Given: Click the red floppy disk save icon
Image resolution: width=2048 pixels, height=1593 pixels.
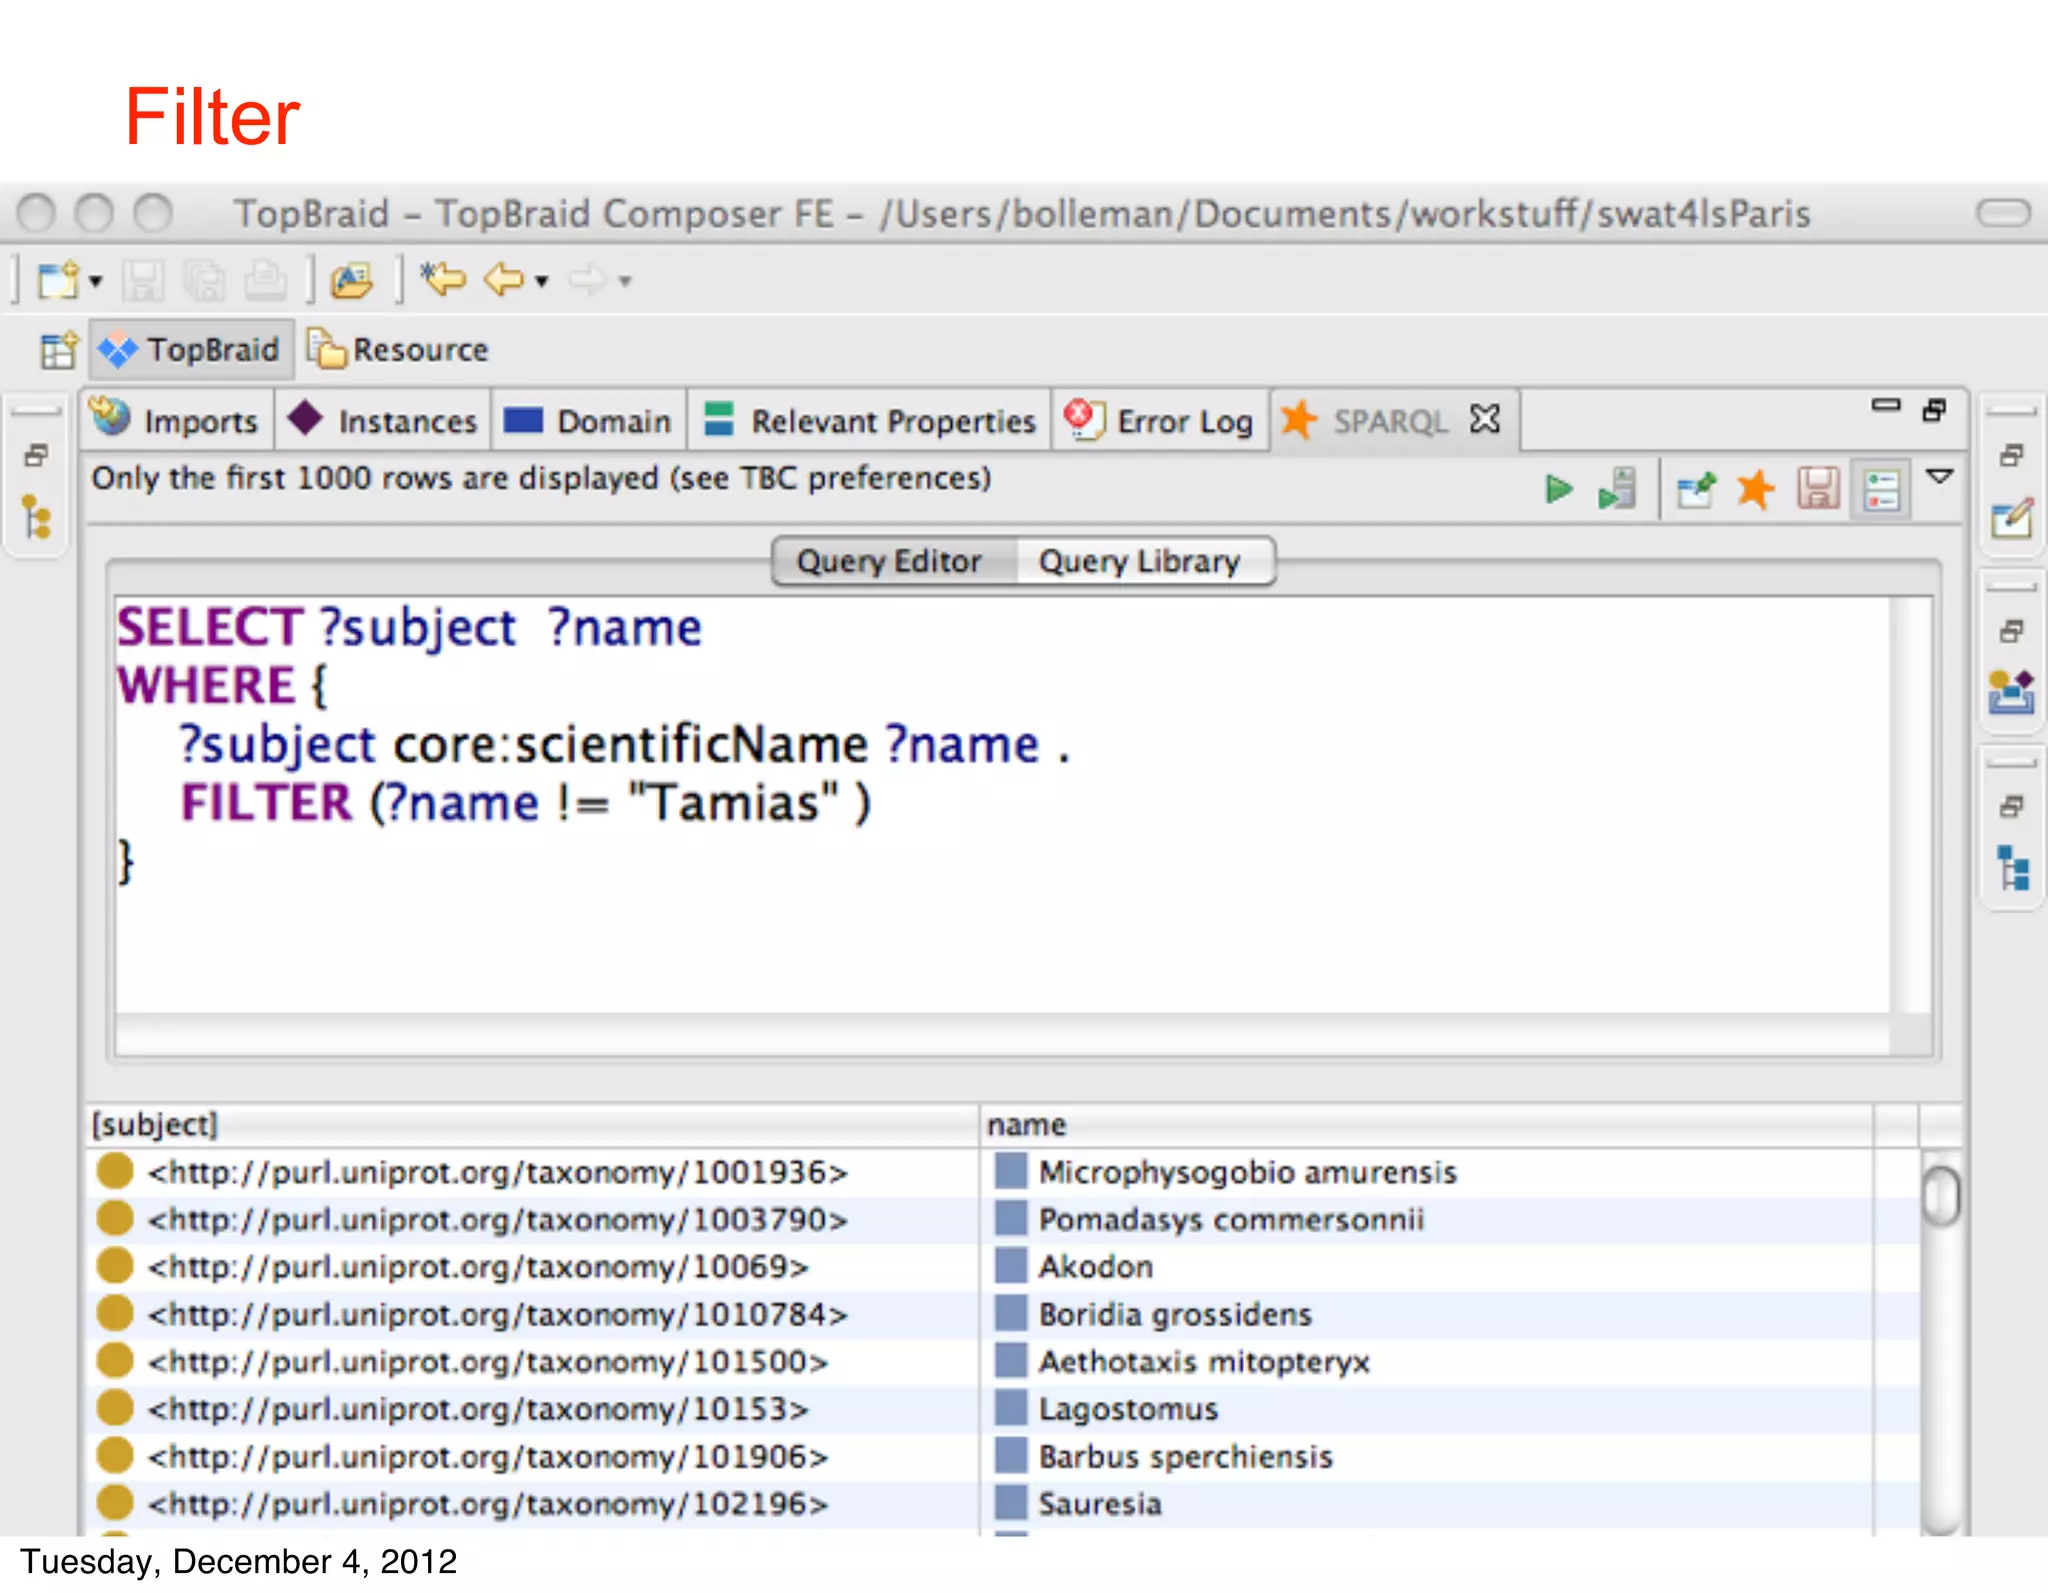Looking at the screenshot, I should pos(1817,490).
